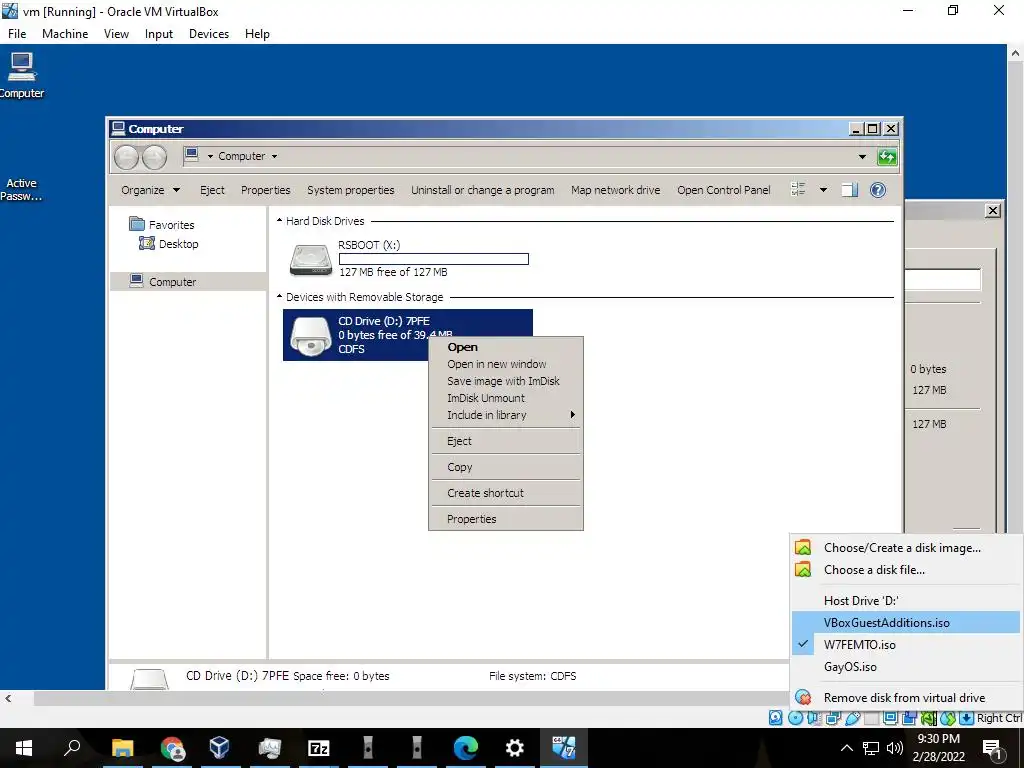The image size is (1024, 768).
Task: Open Settings gear in taskbar
Action: 515,748
